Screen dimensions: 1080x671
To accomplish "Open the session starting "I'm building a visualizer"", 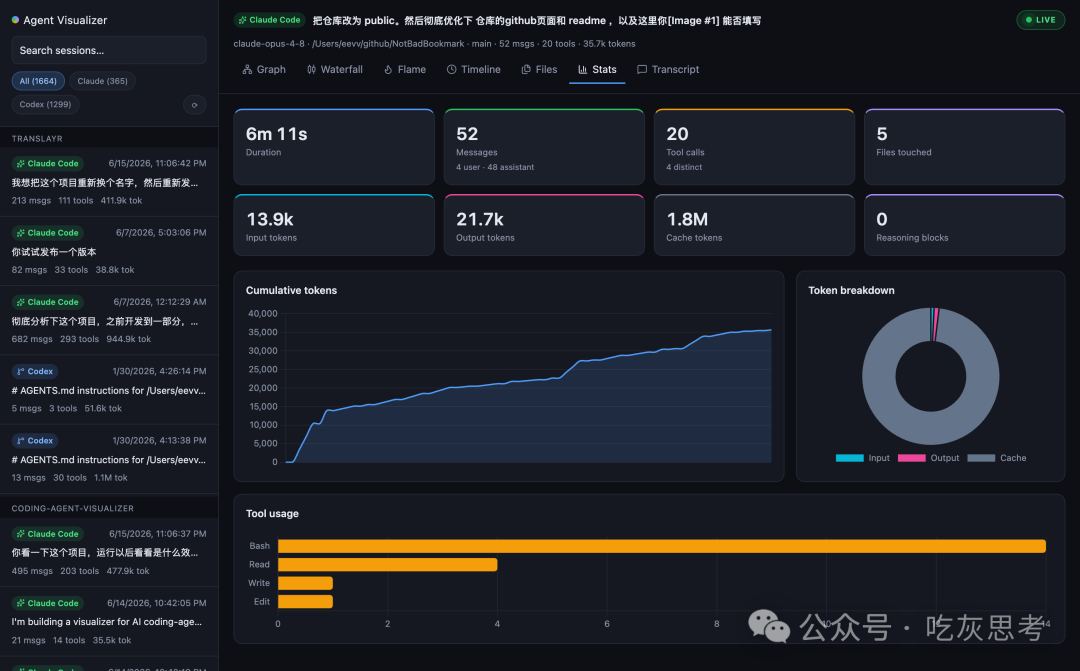I will (x=109, y=621).
